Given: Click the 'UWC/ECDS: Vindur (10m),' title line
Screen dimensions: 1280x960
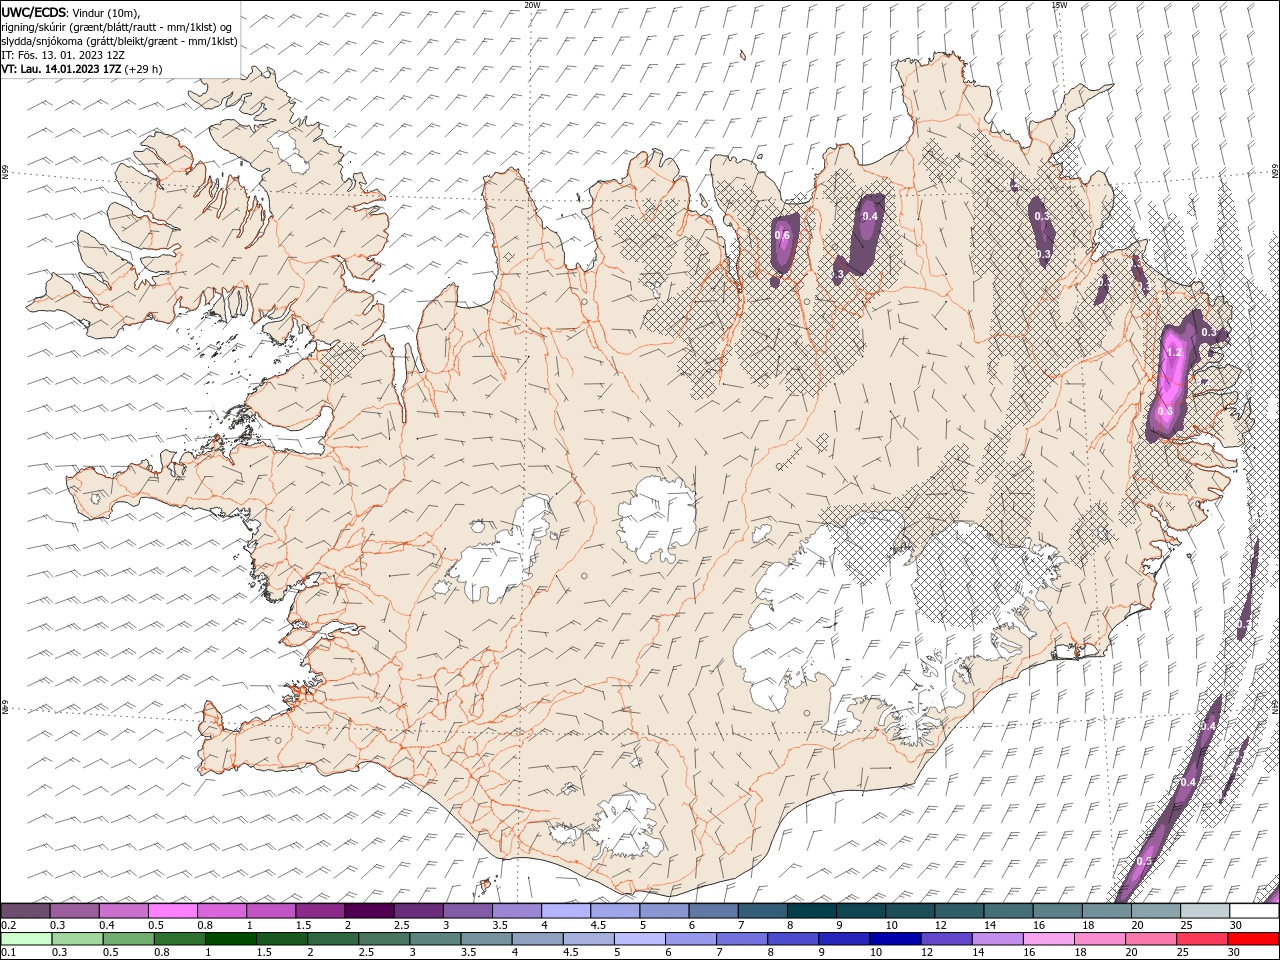Looking at the screenshot, I should point(71,12).
